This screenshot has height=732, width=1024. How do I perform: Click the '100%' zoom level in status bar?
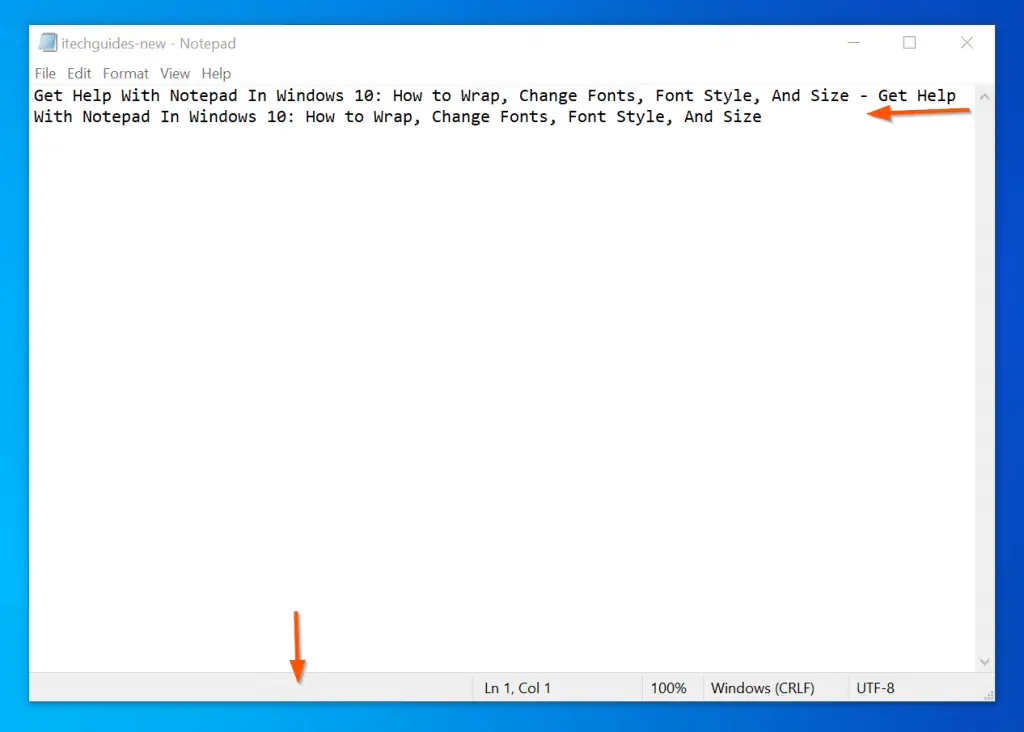click(668, 688)
